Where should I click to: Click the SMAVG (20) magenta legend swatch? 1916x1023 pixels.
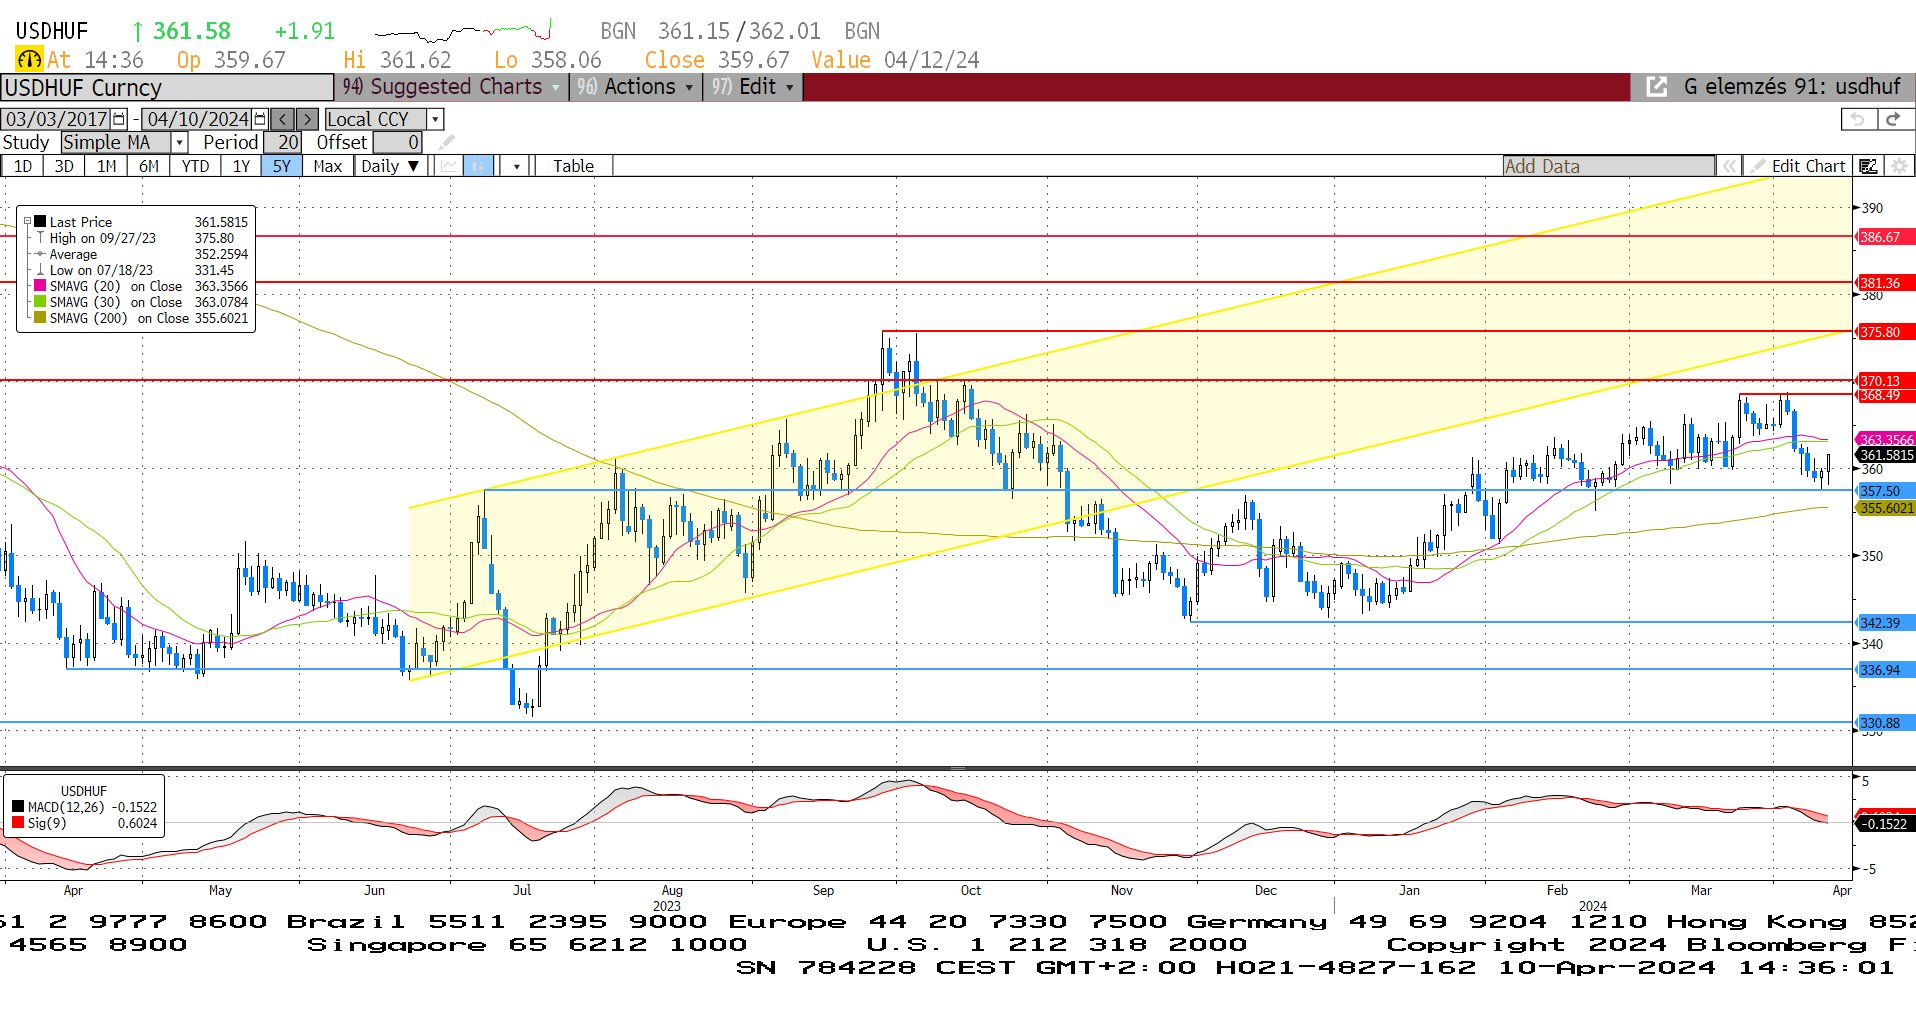pos(40,286)
